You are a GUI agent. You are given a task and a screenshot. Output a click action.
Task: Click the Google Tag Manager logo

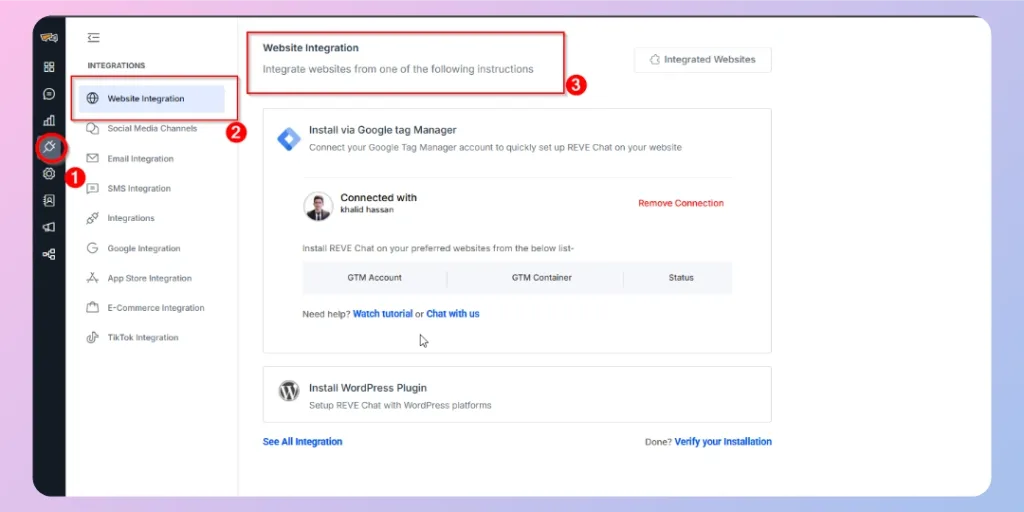tap(289, 139)
